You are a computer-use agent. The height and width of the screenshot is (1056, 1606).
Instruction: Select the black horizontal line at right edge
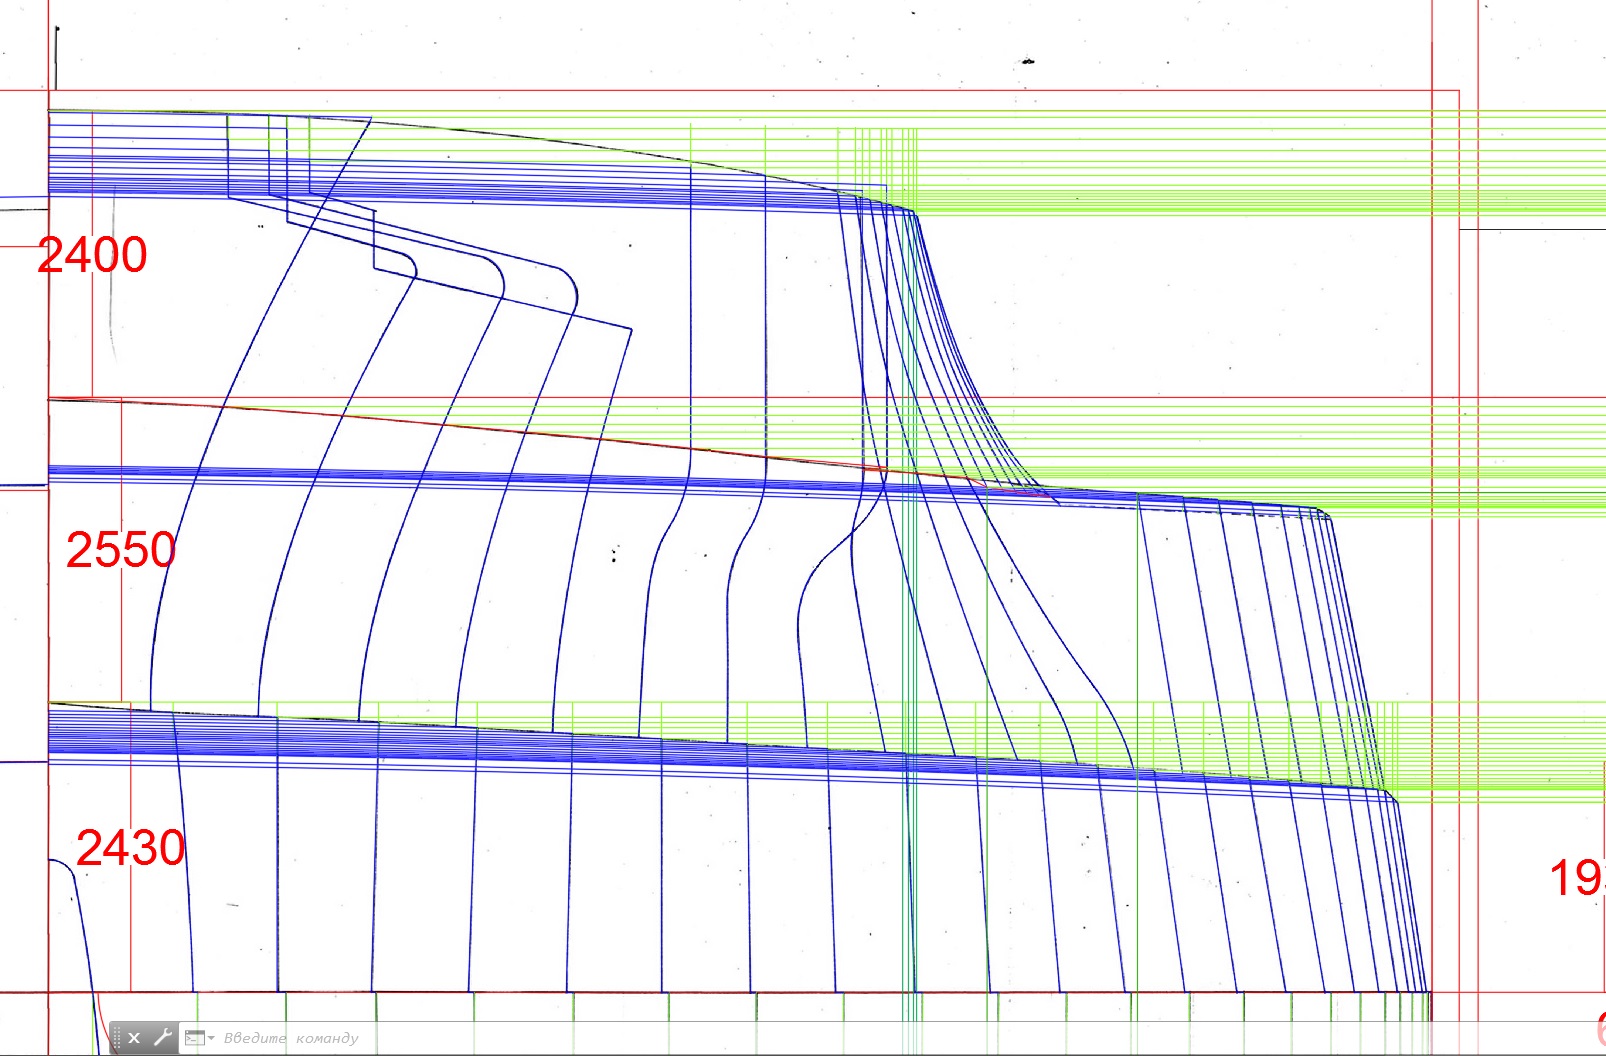tap(1530, 229)
